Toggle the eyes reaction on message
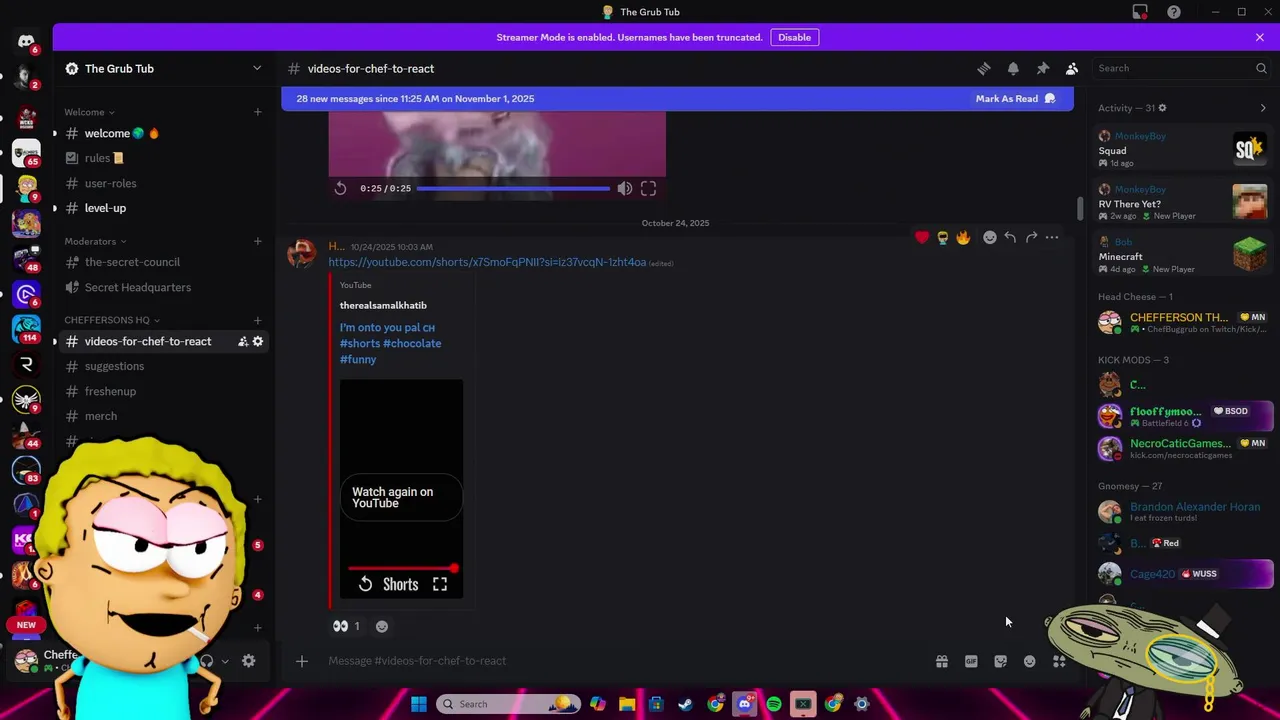 (x=346, y=626)
